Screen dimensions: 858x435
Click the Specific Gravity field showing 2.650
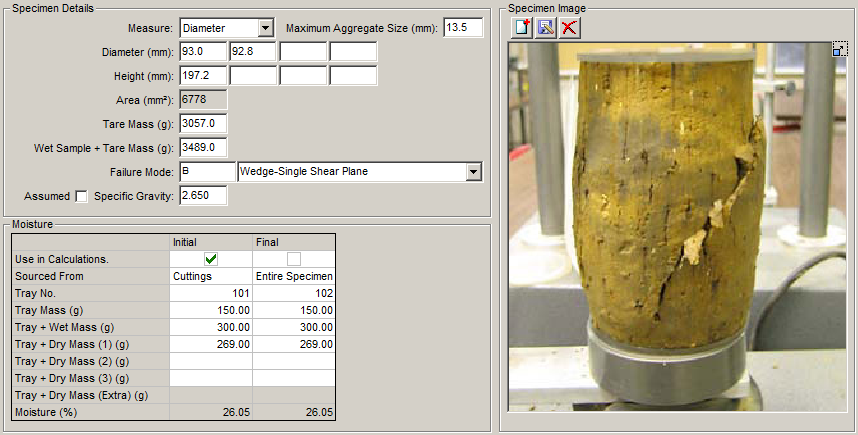[203, 196]
